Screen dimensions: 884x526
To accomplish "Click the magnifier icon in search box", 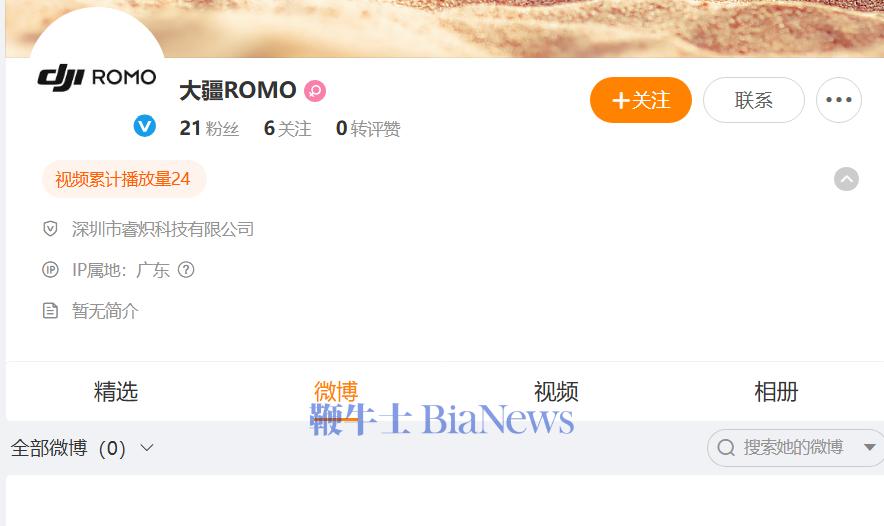I will [726, 448].
